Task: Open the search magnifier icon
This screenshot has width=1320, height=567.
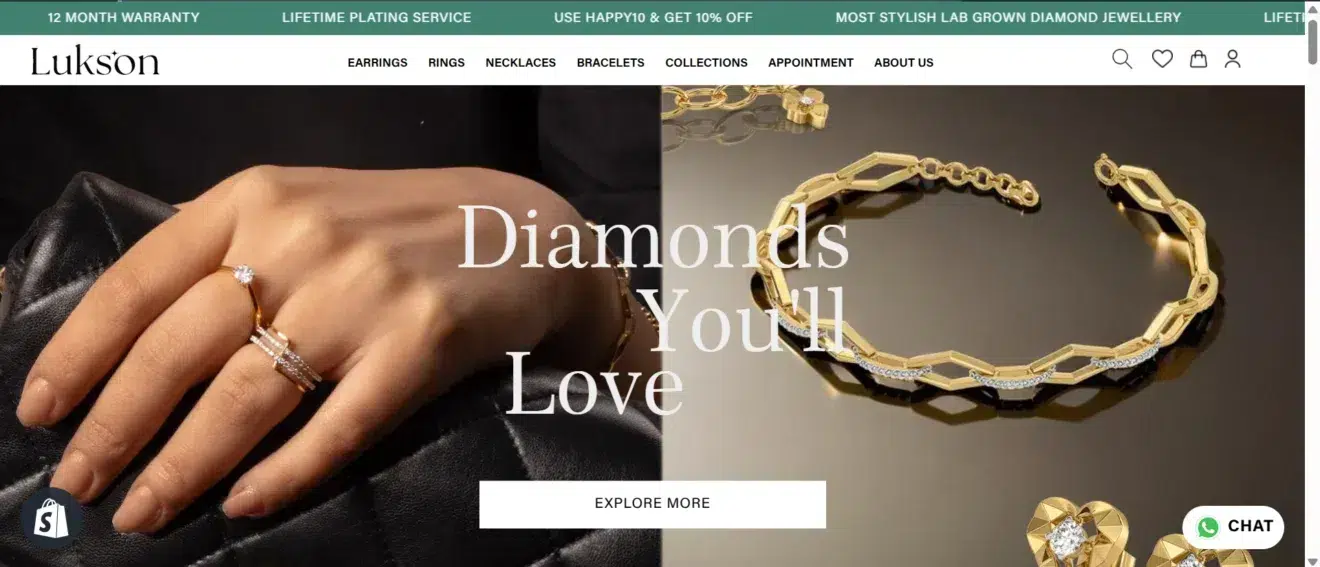Action: (x=1122, y=60)
